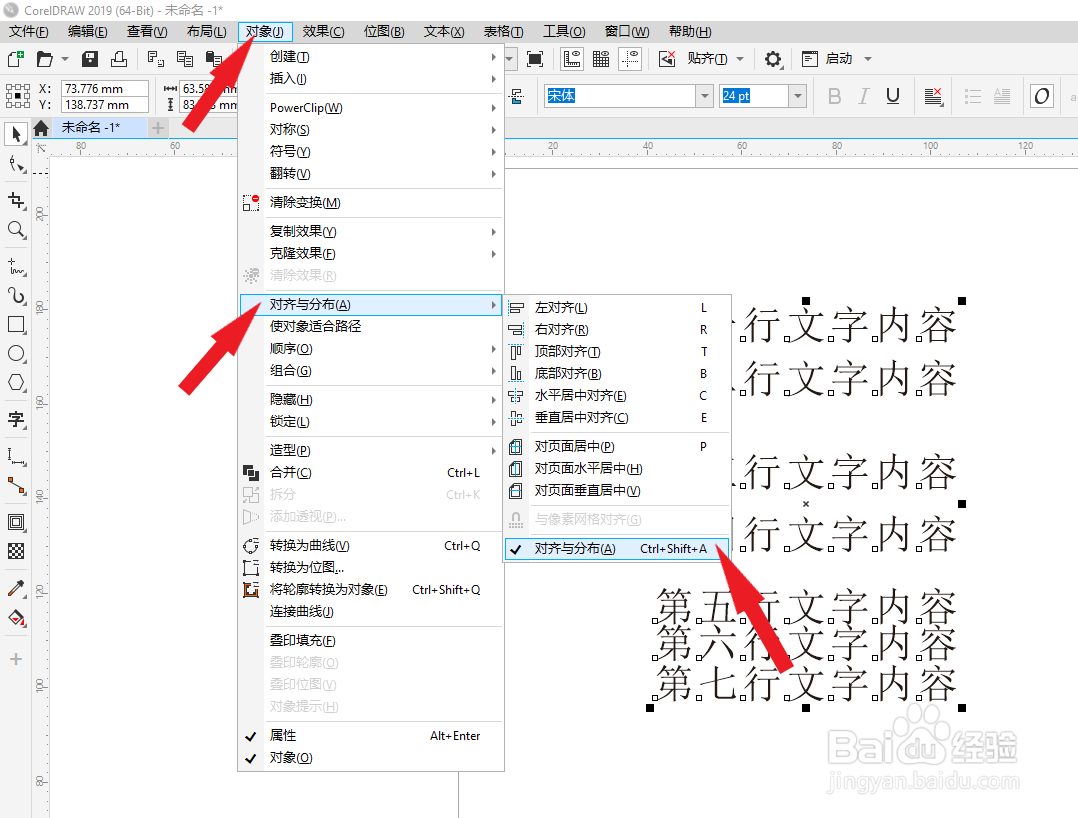Toggle italic text formatting
The image size is (1078, 818).
[862, 95]
